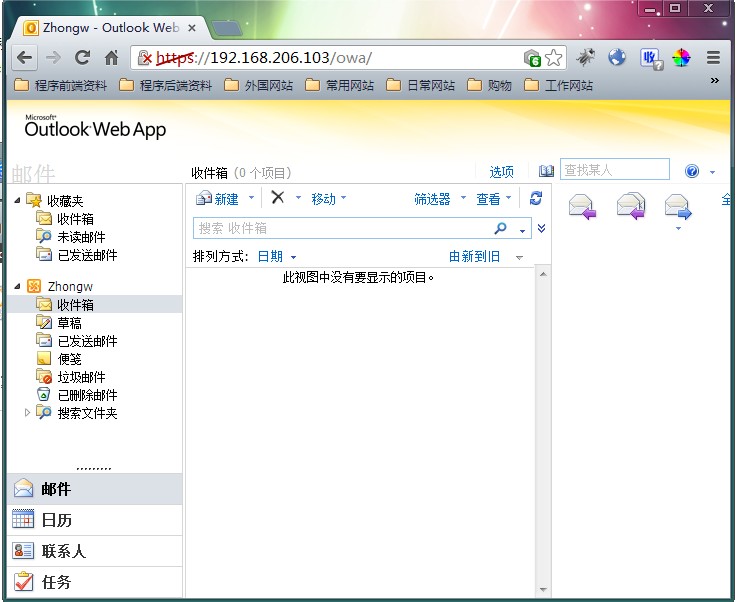Click the 选项 options link

pyautogui.click(x=502, y=172)
